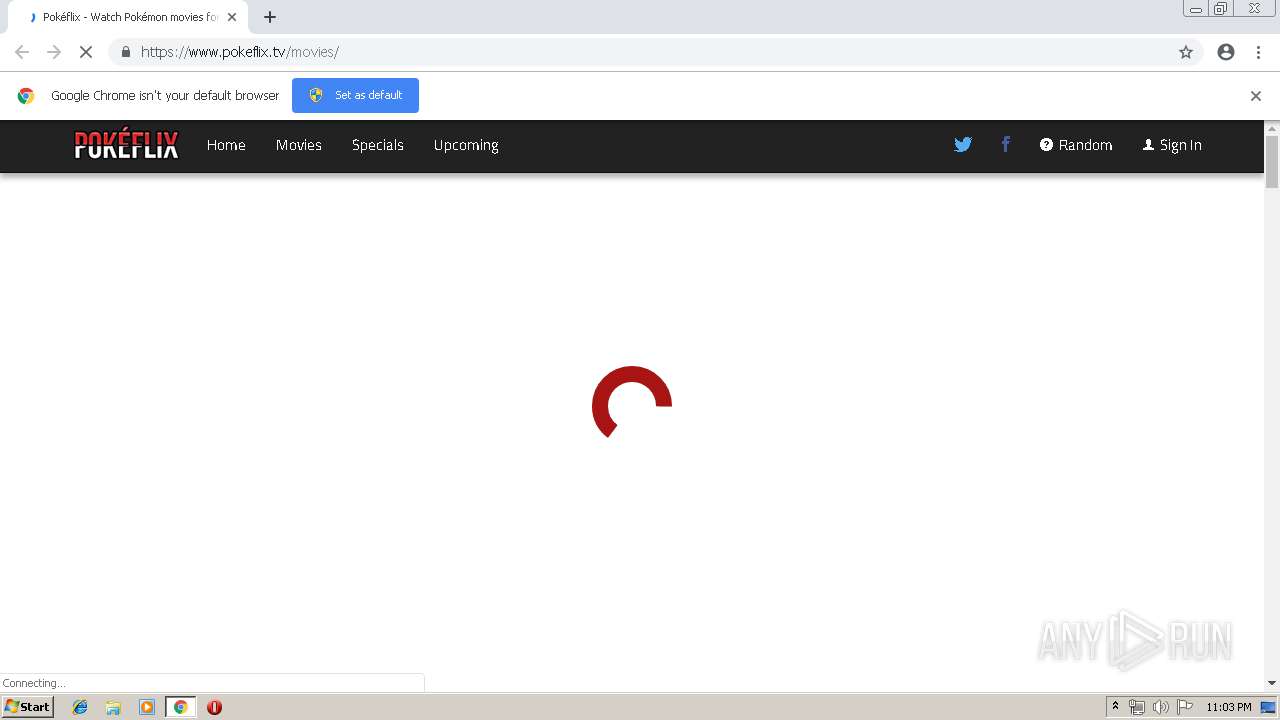Open the Twitter icon link
Image resolution: width=1280 pixels, height=720 pixels.
point(963,145)
